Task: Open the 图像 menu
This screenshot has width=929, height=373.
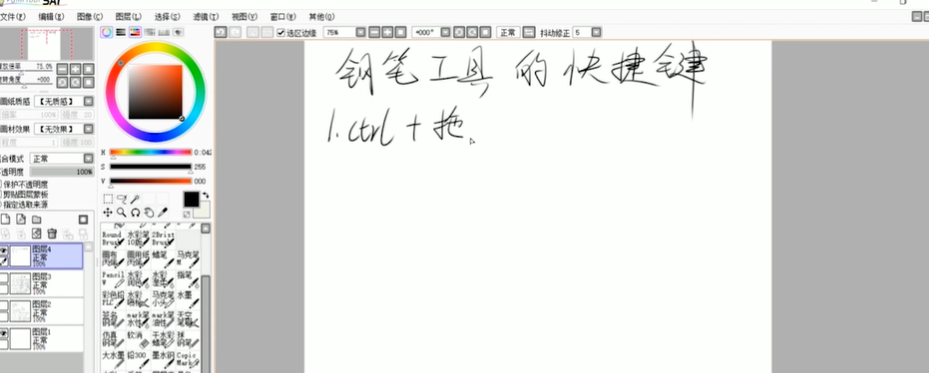Action: (89, 17)
